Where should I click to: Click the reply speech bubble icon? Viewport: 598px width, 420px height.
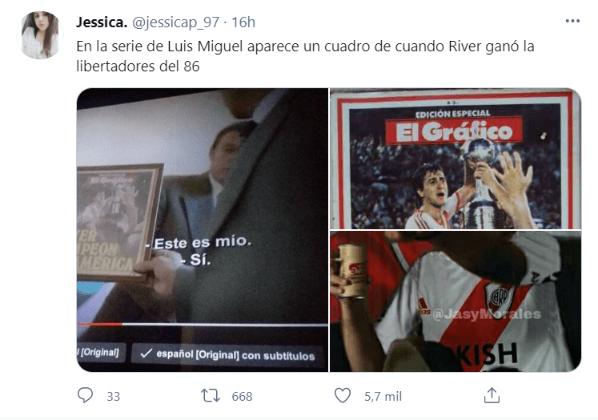pyautogui.click(x=85, y=396)
